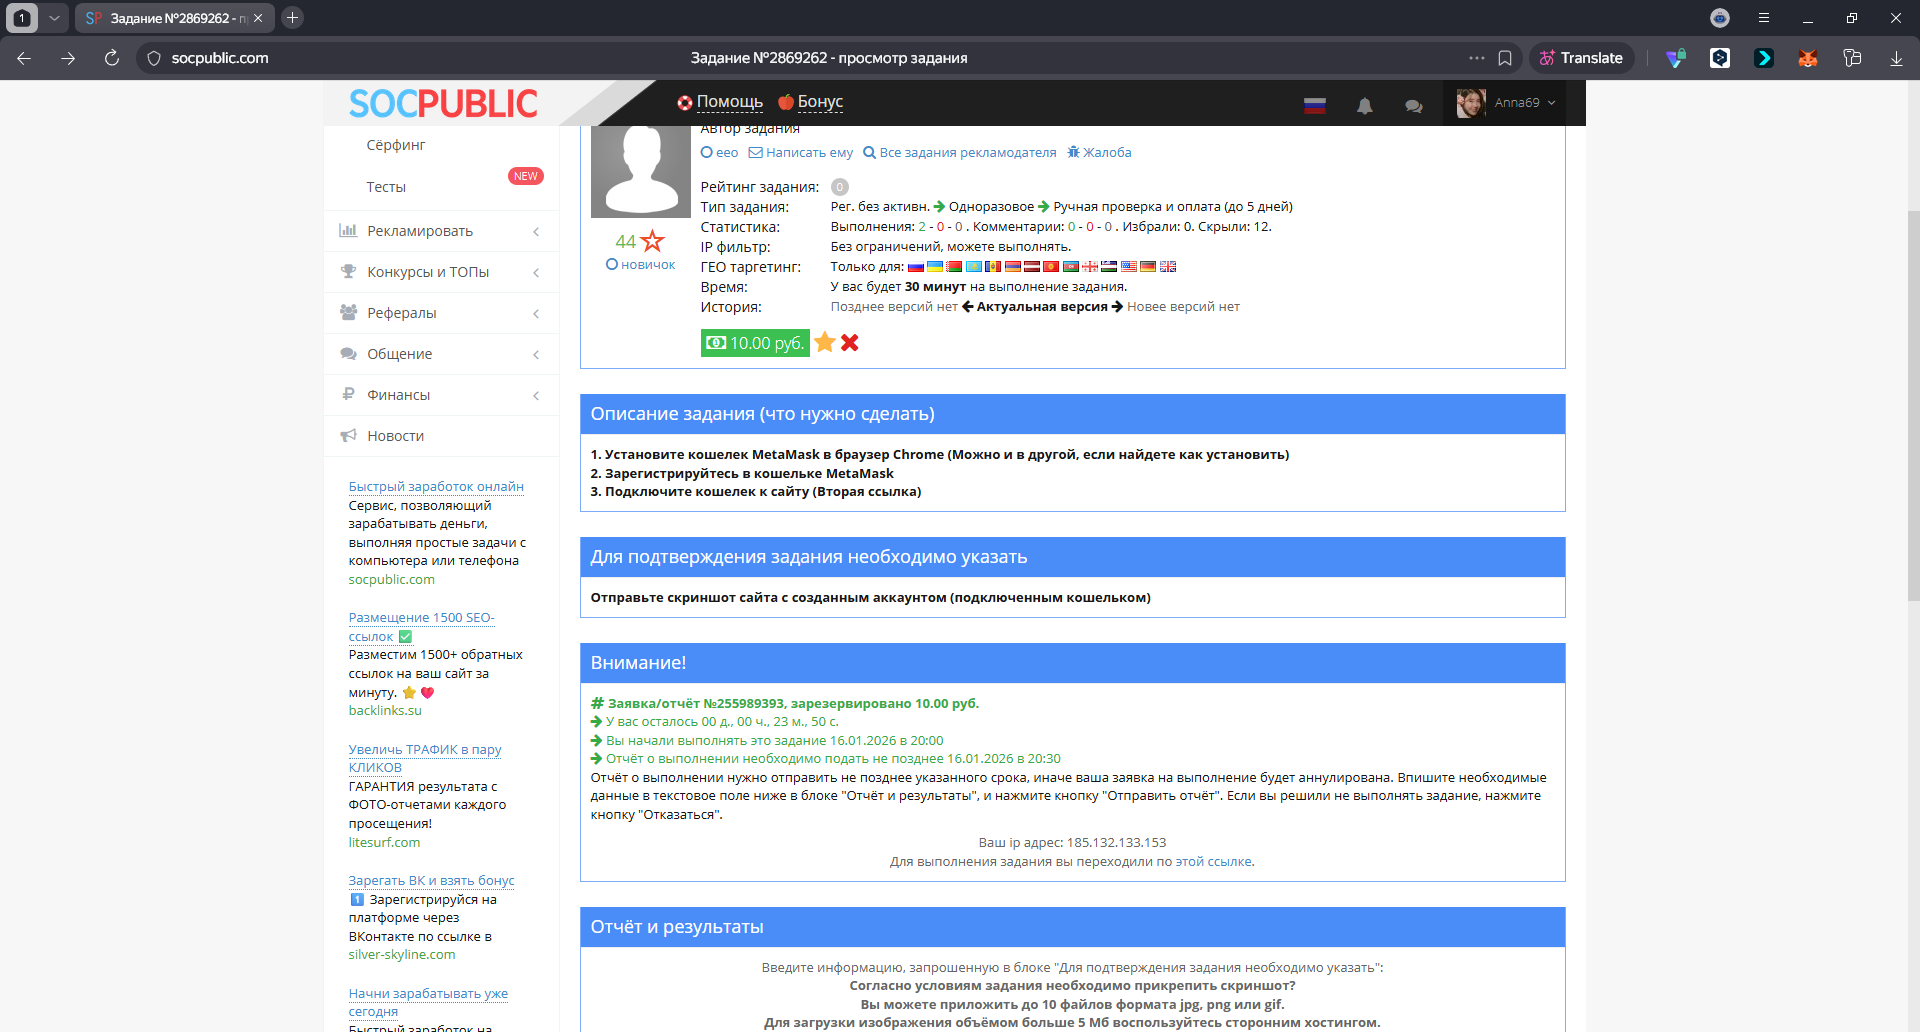Click Написать ему message link
Image resolution: width=1920 pixels, height=1032 pixels.
(801, 153)
